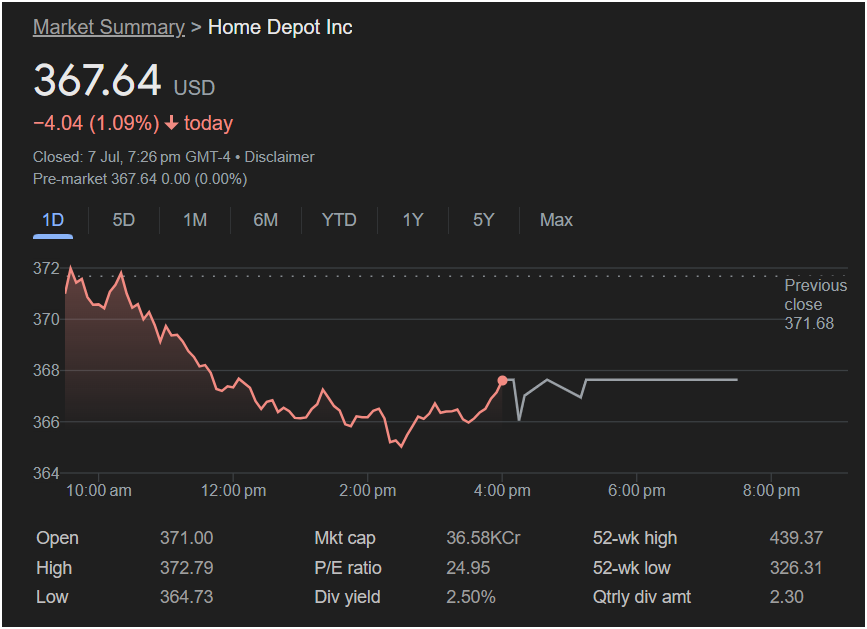
Task: Click the 364 price axis label
Action: [46, 473]
